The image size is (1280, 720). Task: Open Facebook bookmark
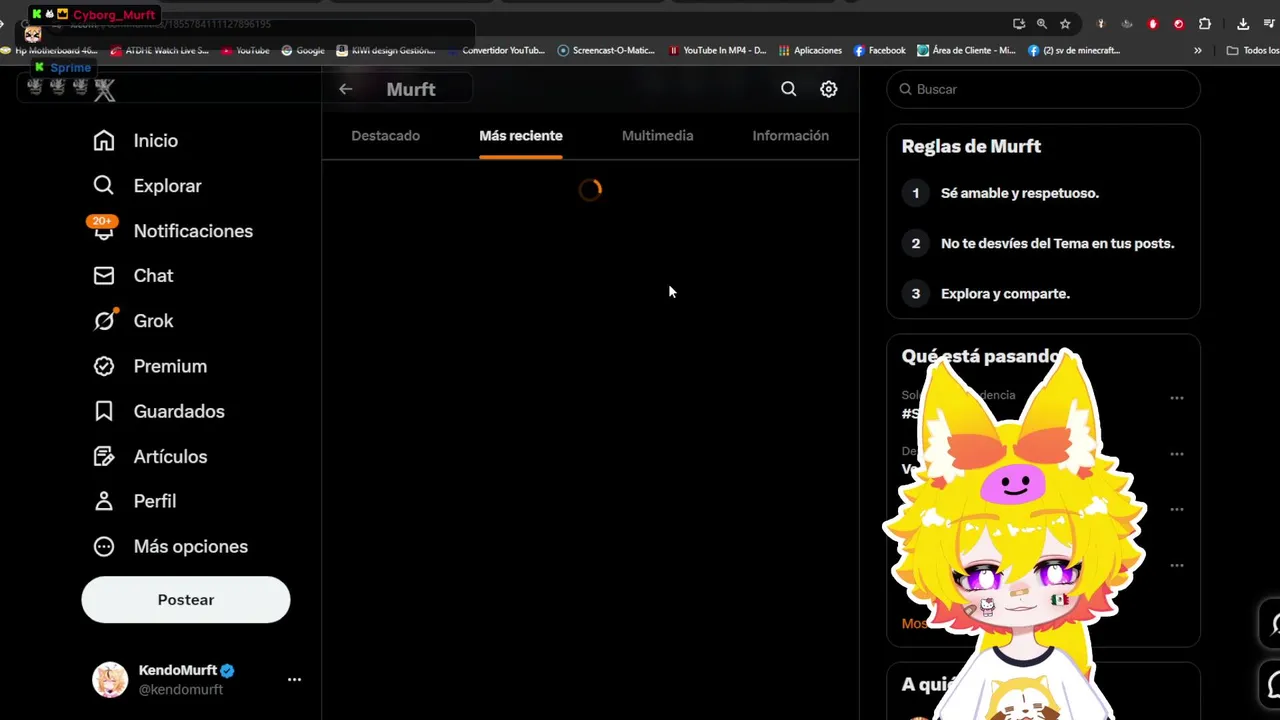click(880, 50)
